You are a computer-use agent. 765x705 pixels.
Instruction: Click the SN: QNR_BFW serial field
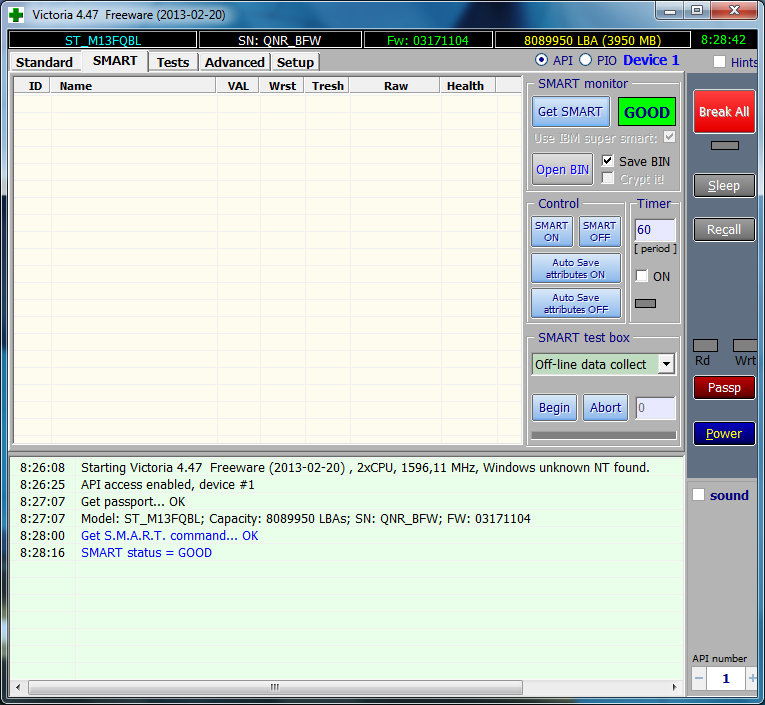[280, 40]
